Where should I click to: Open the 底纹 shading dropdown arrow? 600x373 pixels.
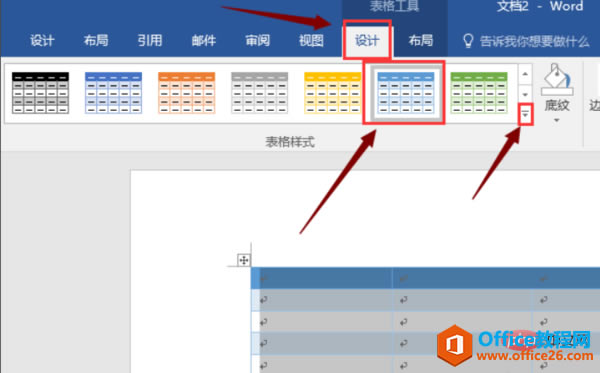(557, 120)
